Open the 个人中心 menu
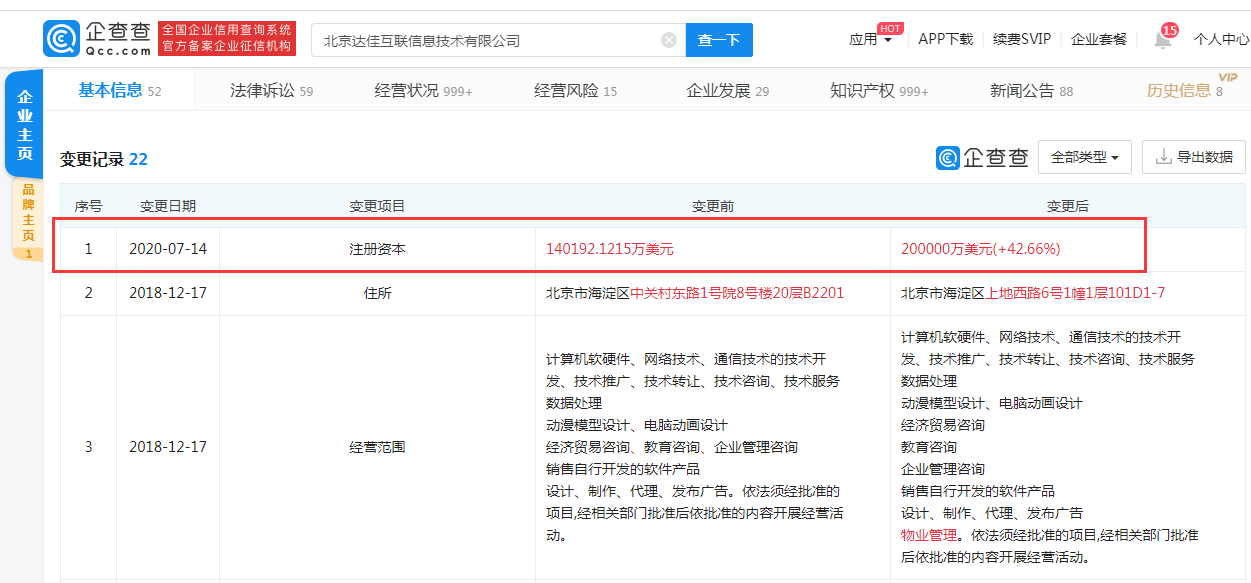The height and width of the screenshot is (583, 1251). pos(1221,40)
